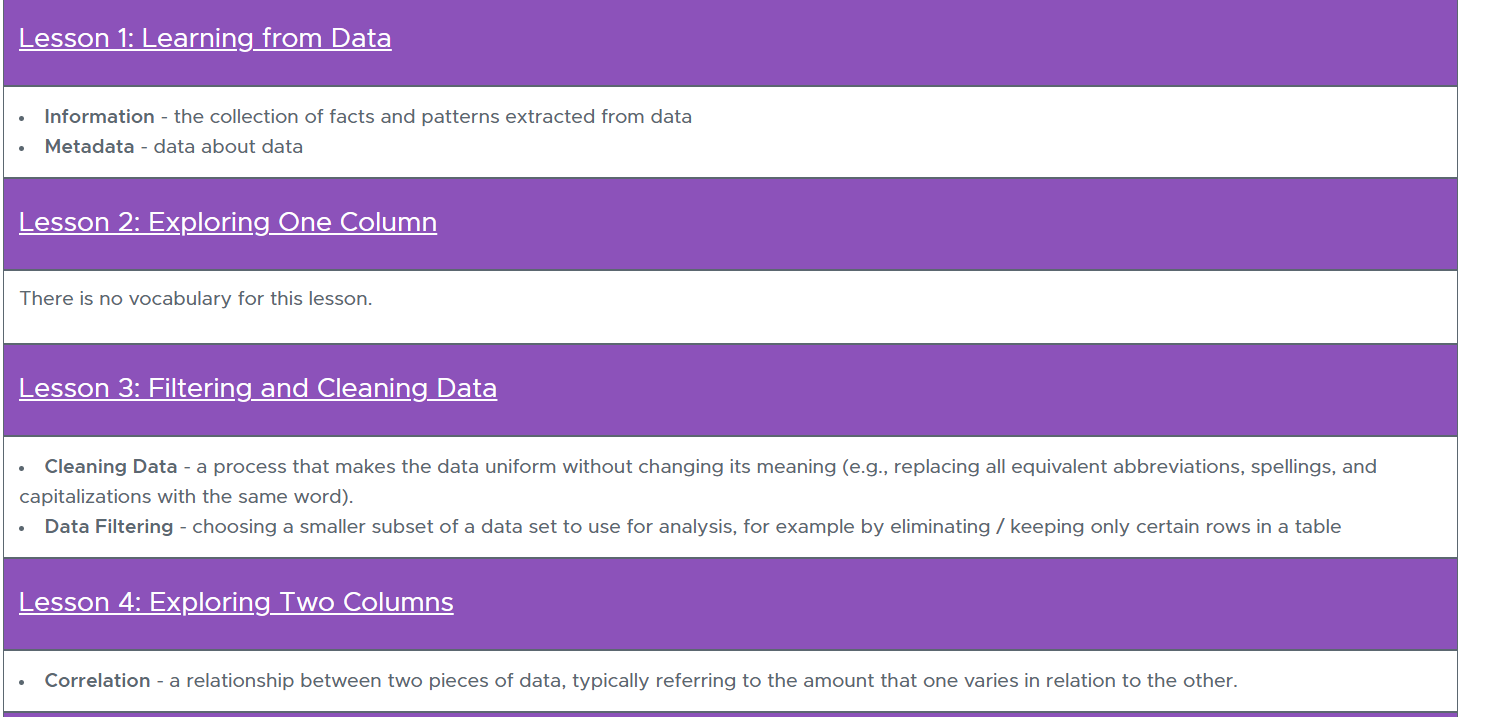This screenshot has width=1491, height=717.
Task: Click the bullet point beside Data Filtering
Action: (x=23, y=528)
